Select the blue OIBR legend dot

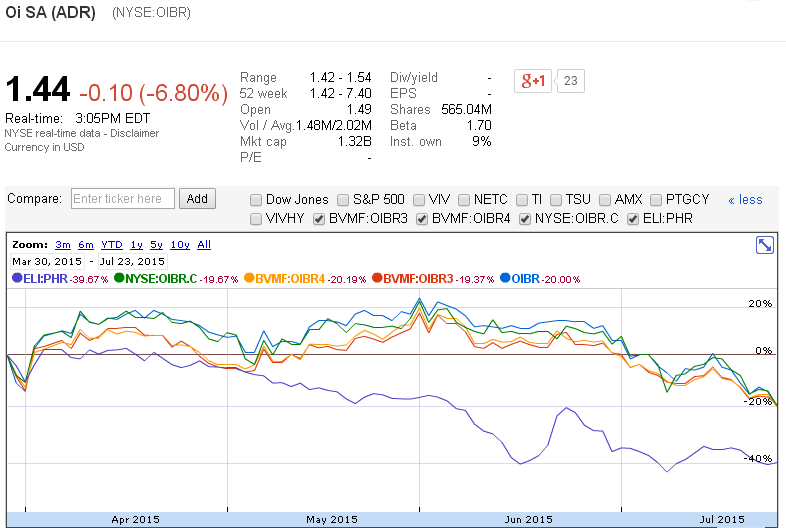[505, 278]
